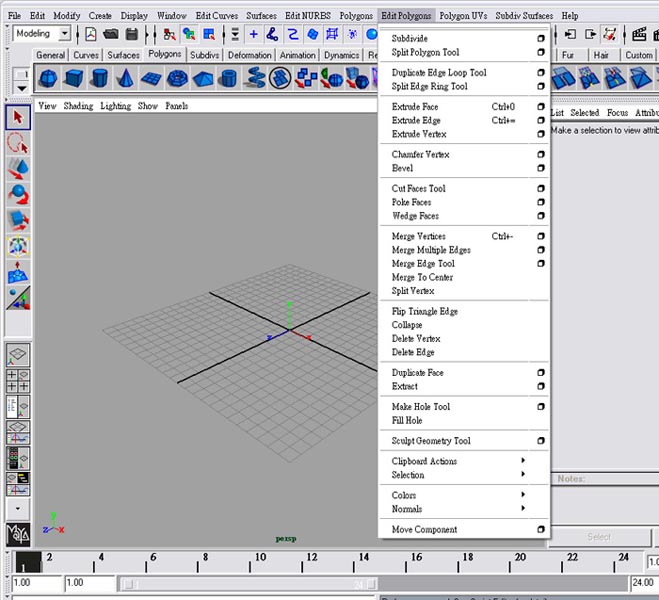Open the Polygon UVs menu
Viewport: 659px width, 600px height.
point(463,16)
